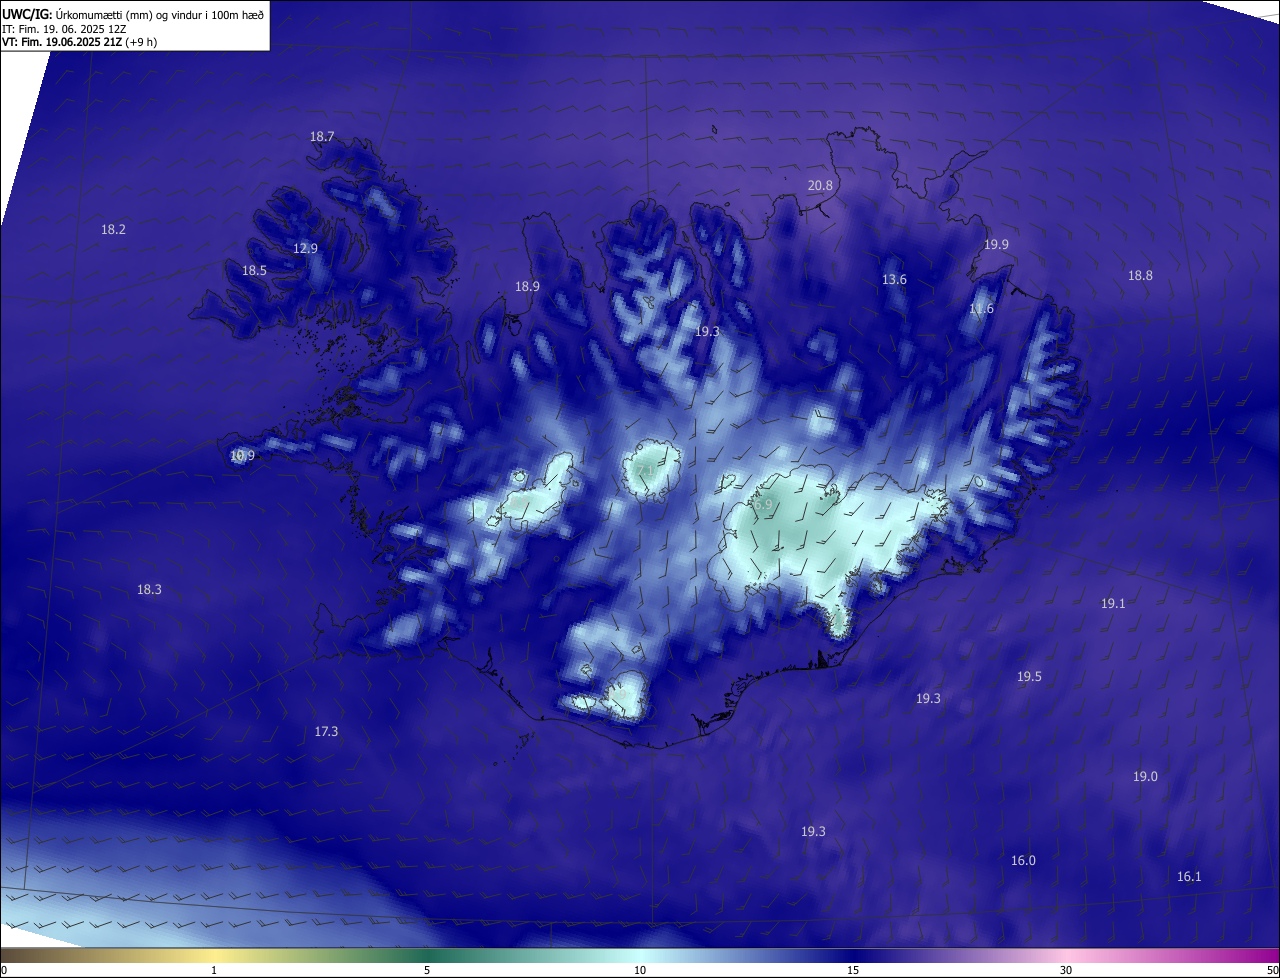This screenshot has height=978, width=1280.
Task: Click the 13.6 value label
Action: coord(894,280)
